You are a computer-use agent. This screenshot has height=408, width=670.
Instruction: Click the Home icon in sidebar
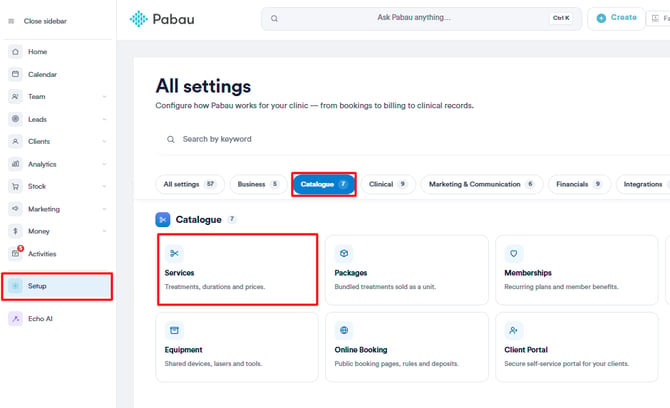tap(15, 52)
